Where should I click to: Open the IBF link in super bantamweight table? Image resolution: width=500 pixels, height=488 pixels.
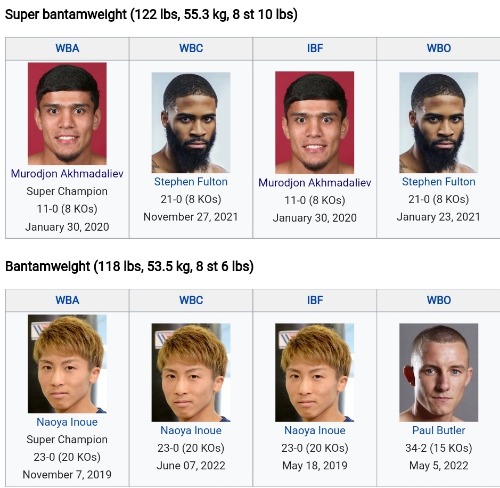point(315,48)
